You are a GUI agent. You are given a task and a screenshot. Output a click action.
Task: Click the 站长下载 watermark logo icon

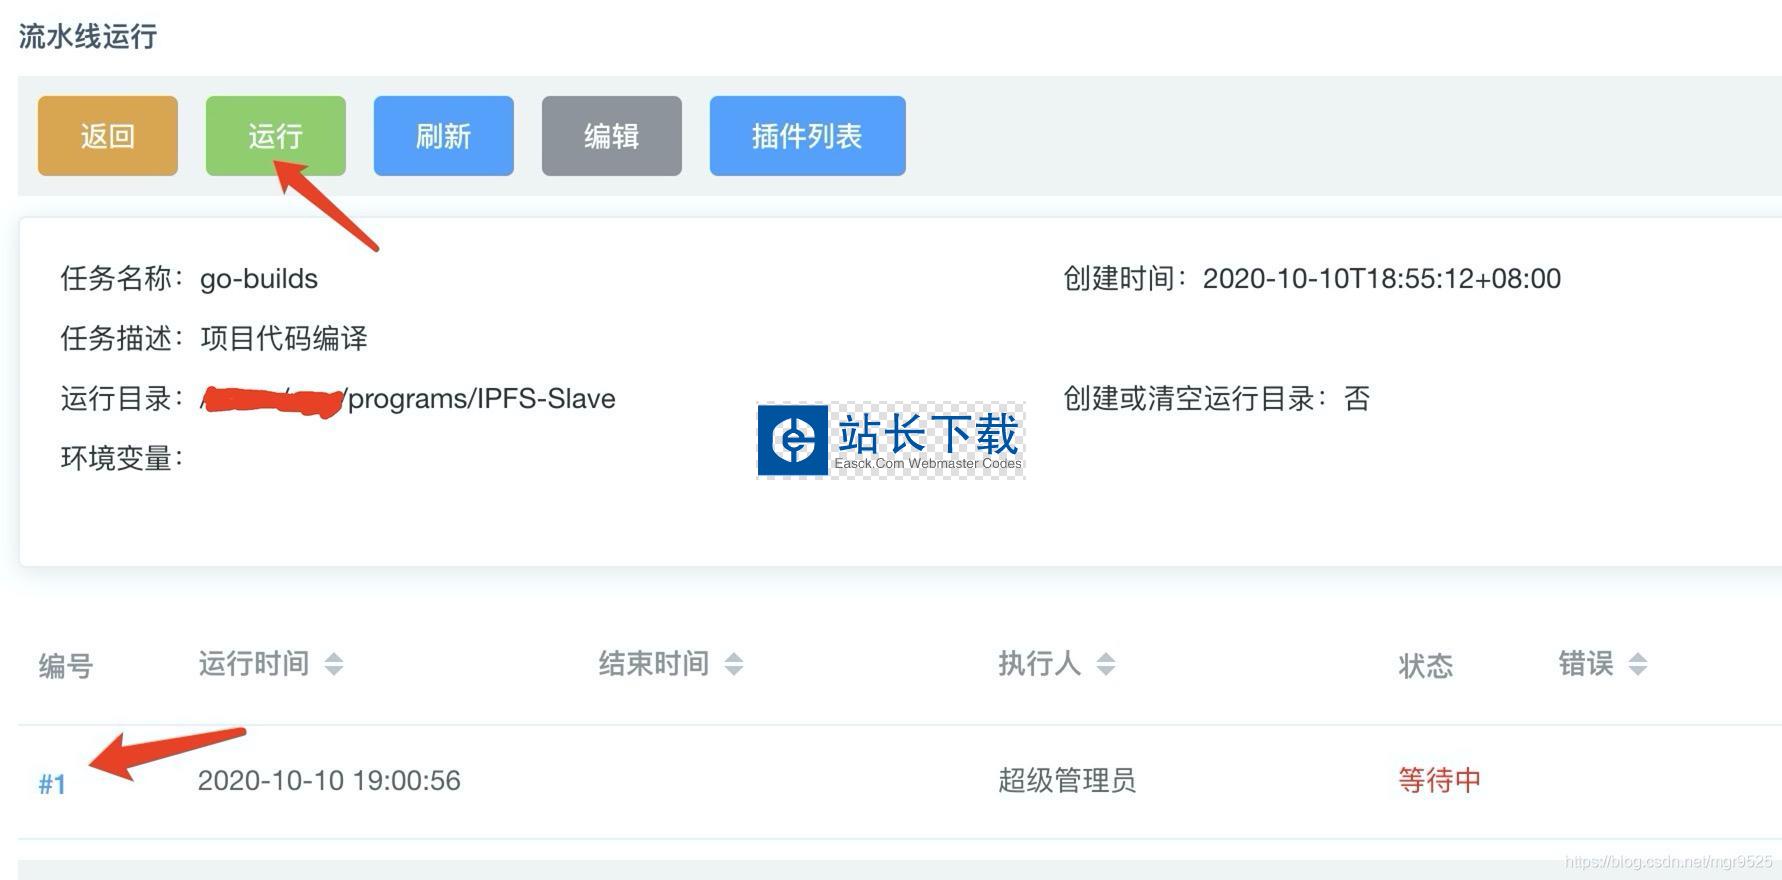tap(793, 439)
